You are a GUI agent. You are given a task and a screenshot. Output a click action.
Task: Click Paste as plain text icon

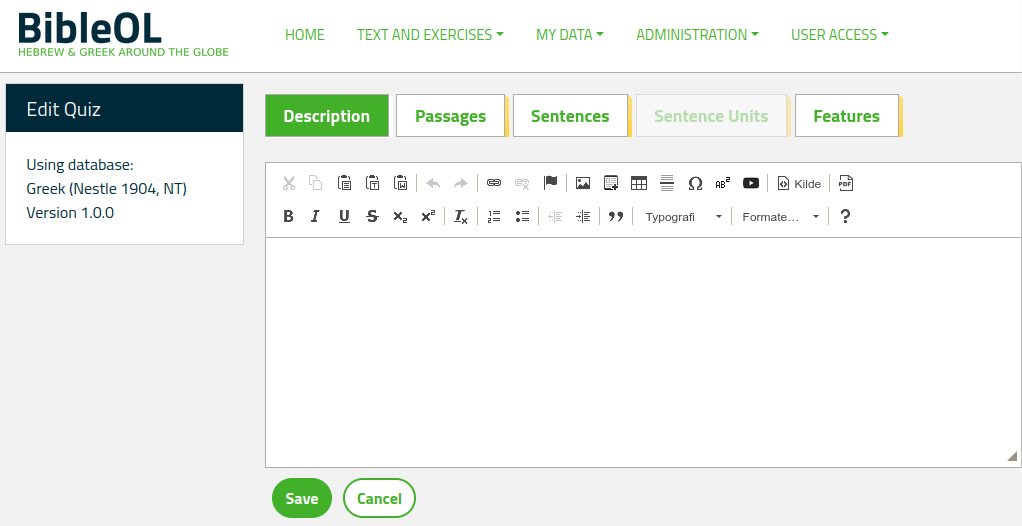pyautogui.click(x=372, y=183)
